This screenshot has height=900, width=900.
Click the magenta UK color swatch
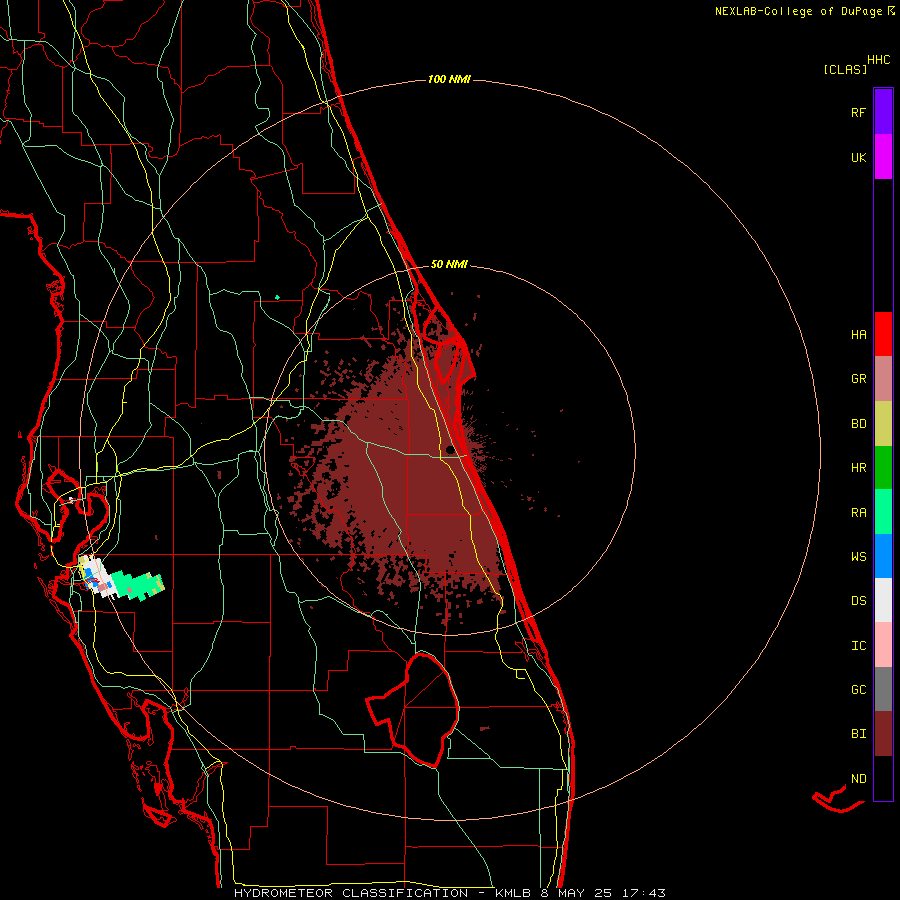883,157
